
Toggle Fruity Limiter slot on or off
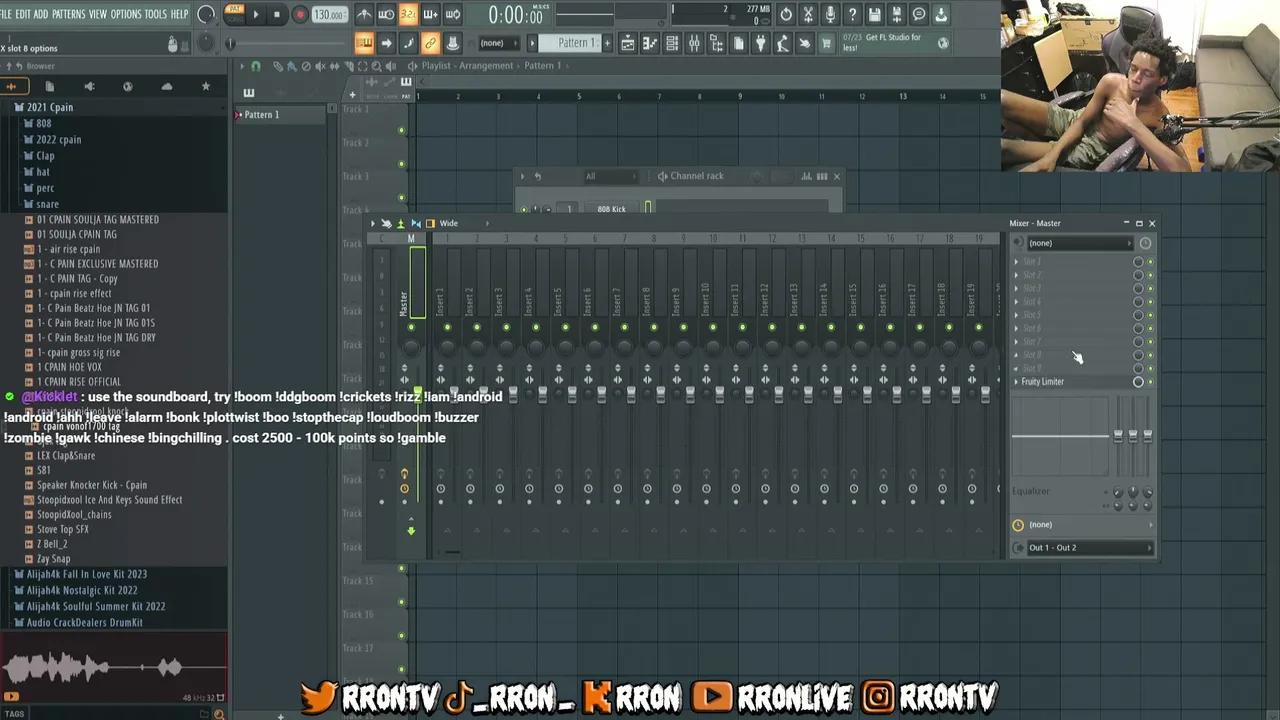pyautogui.click(x=1150, y=382)
